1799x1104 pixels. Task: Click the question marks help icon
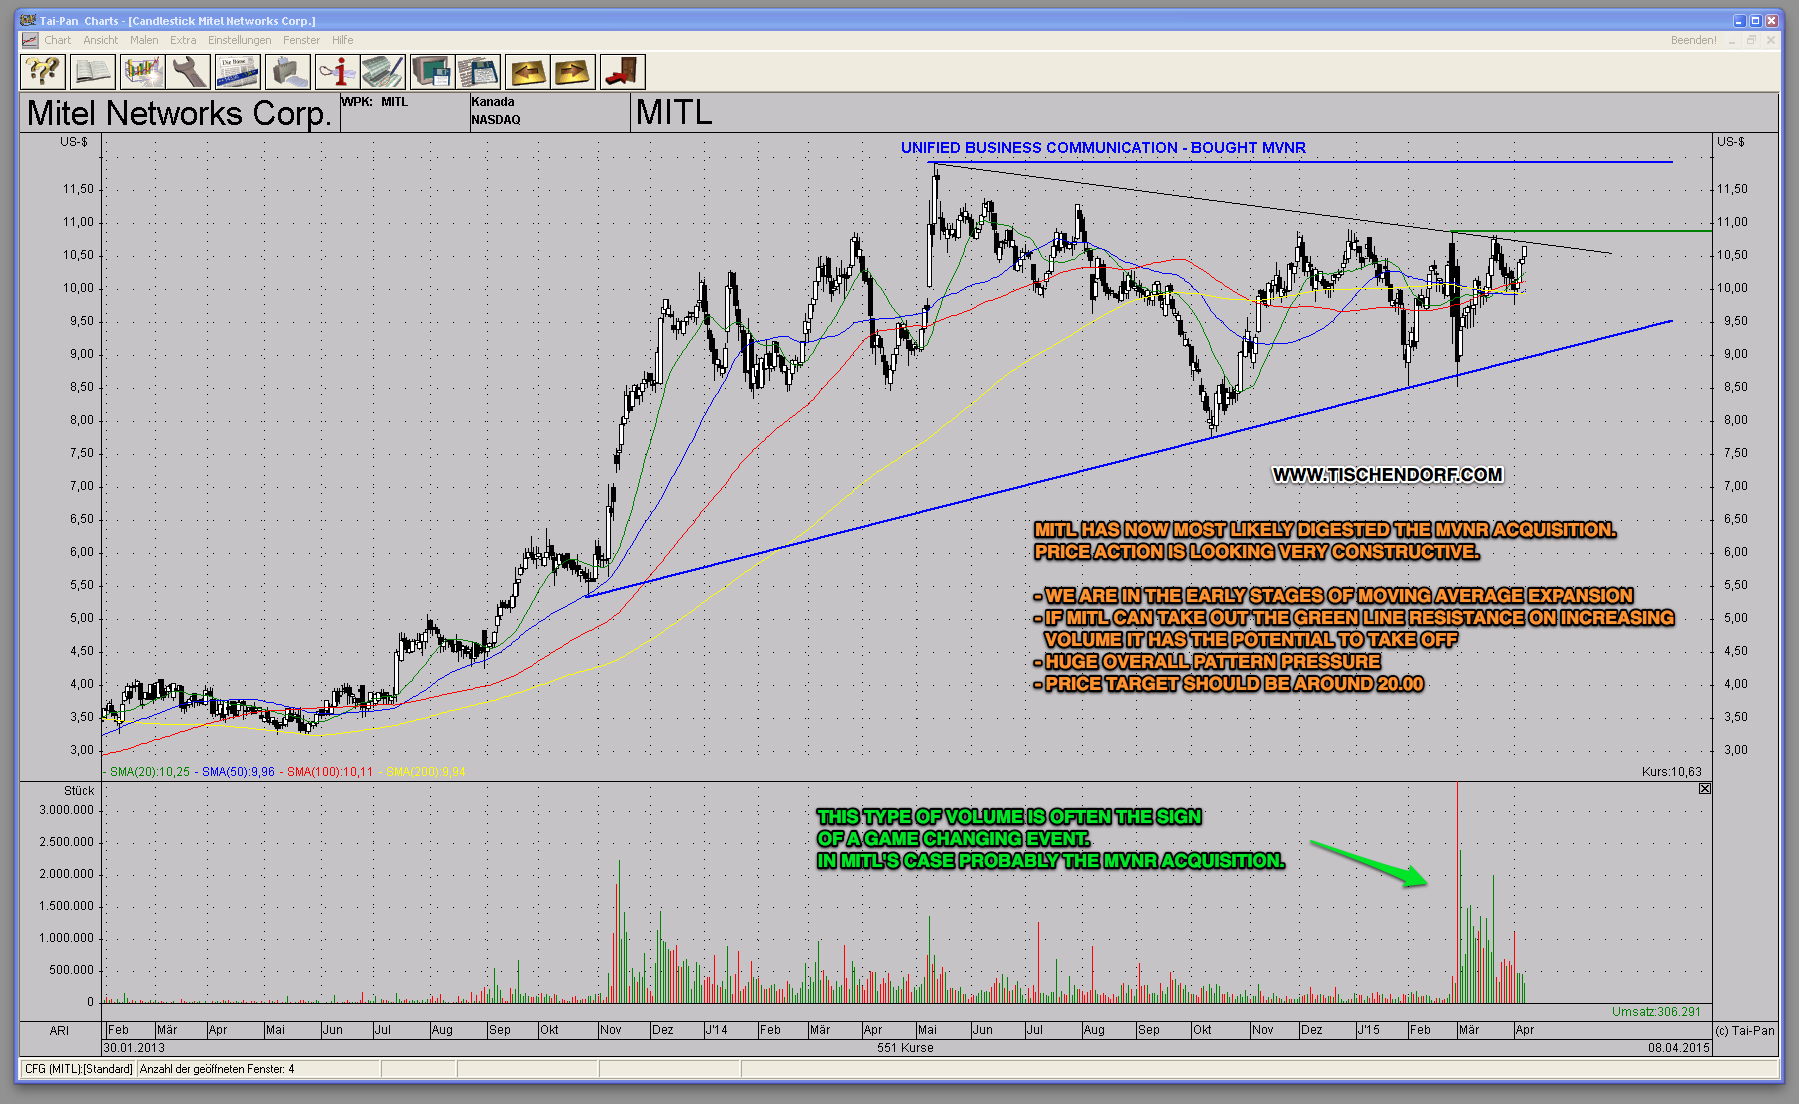(43, 72)
